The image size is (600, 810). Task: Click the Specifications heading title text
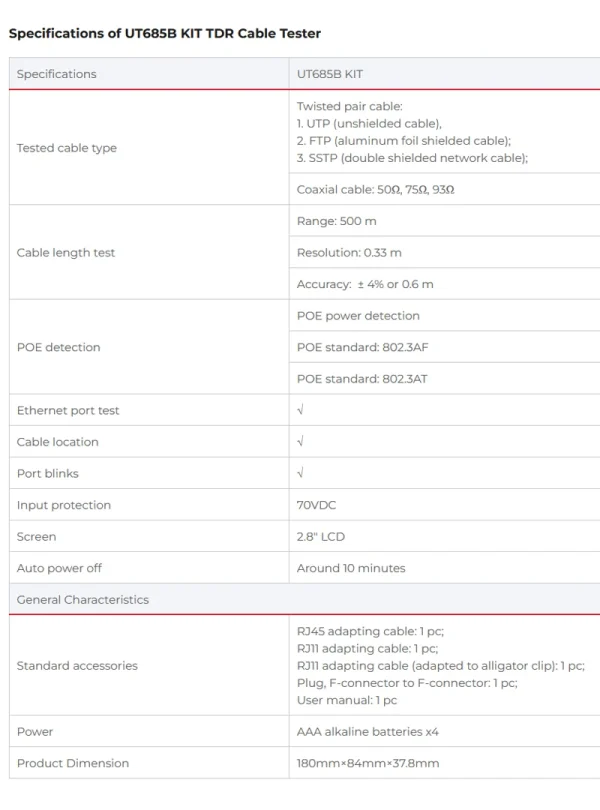[164, 34]
